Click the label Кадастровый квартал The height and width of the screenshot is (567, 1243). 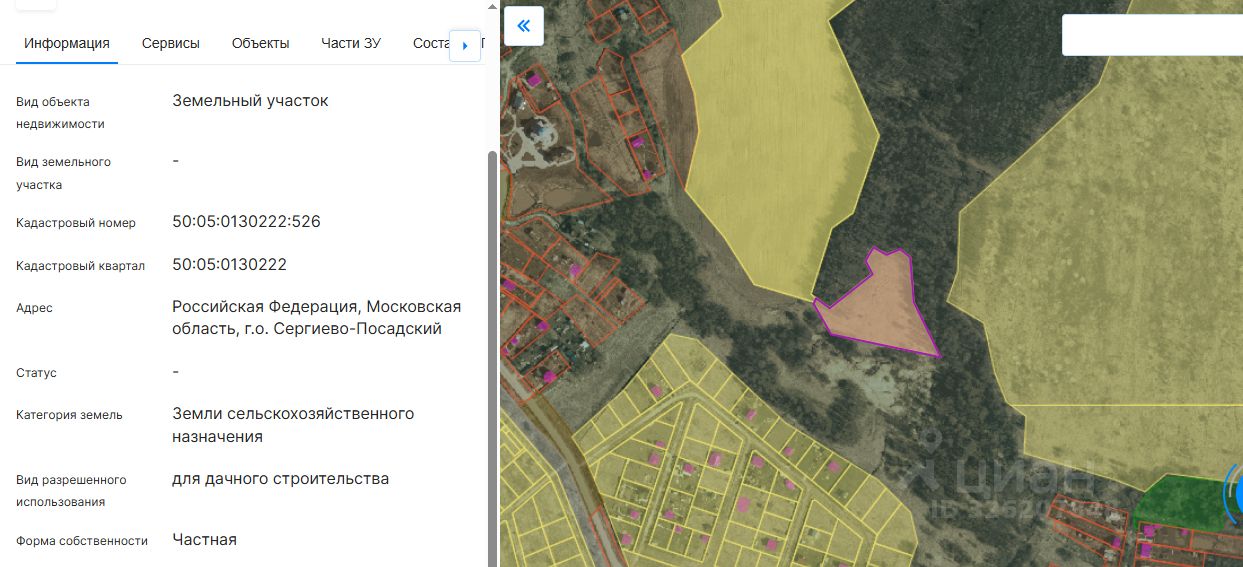coord(81,266)
